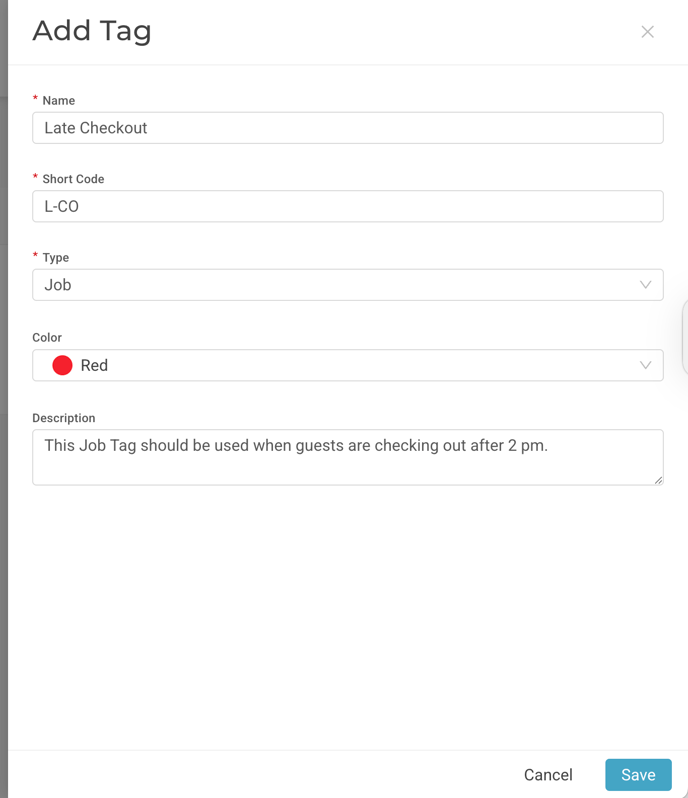This screenshot has height=798, width=688.
Task: Click the dimmed background strip beside dialog
Action: pos(4,399)
